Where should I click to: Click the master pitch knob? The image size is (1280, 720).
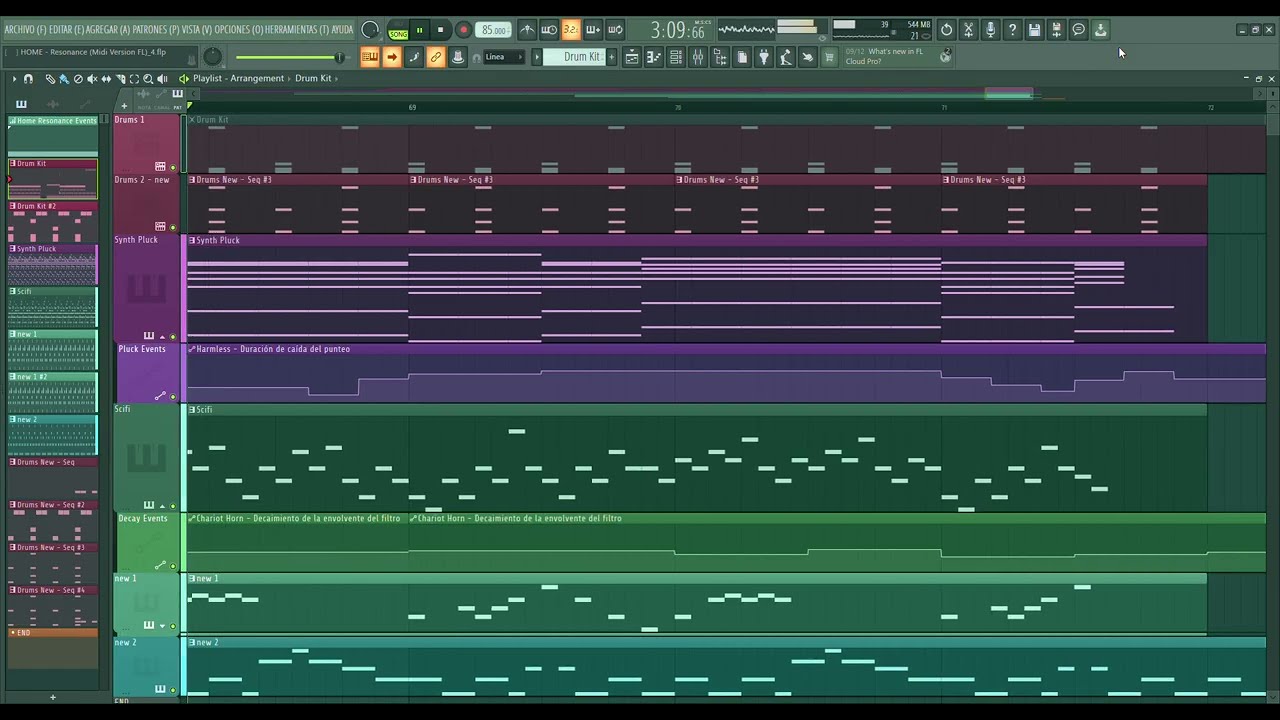(213, 57)
